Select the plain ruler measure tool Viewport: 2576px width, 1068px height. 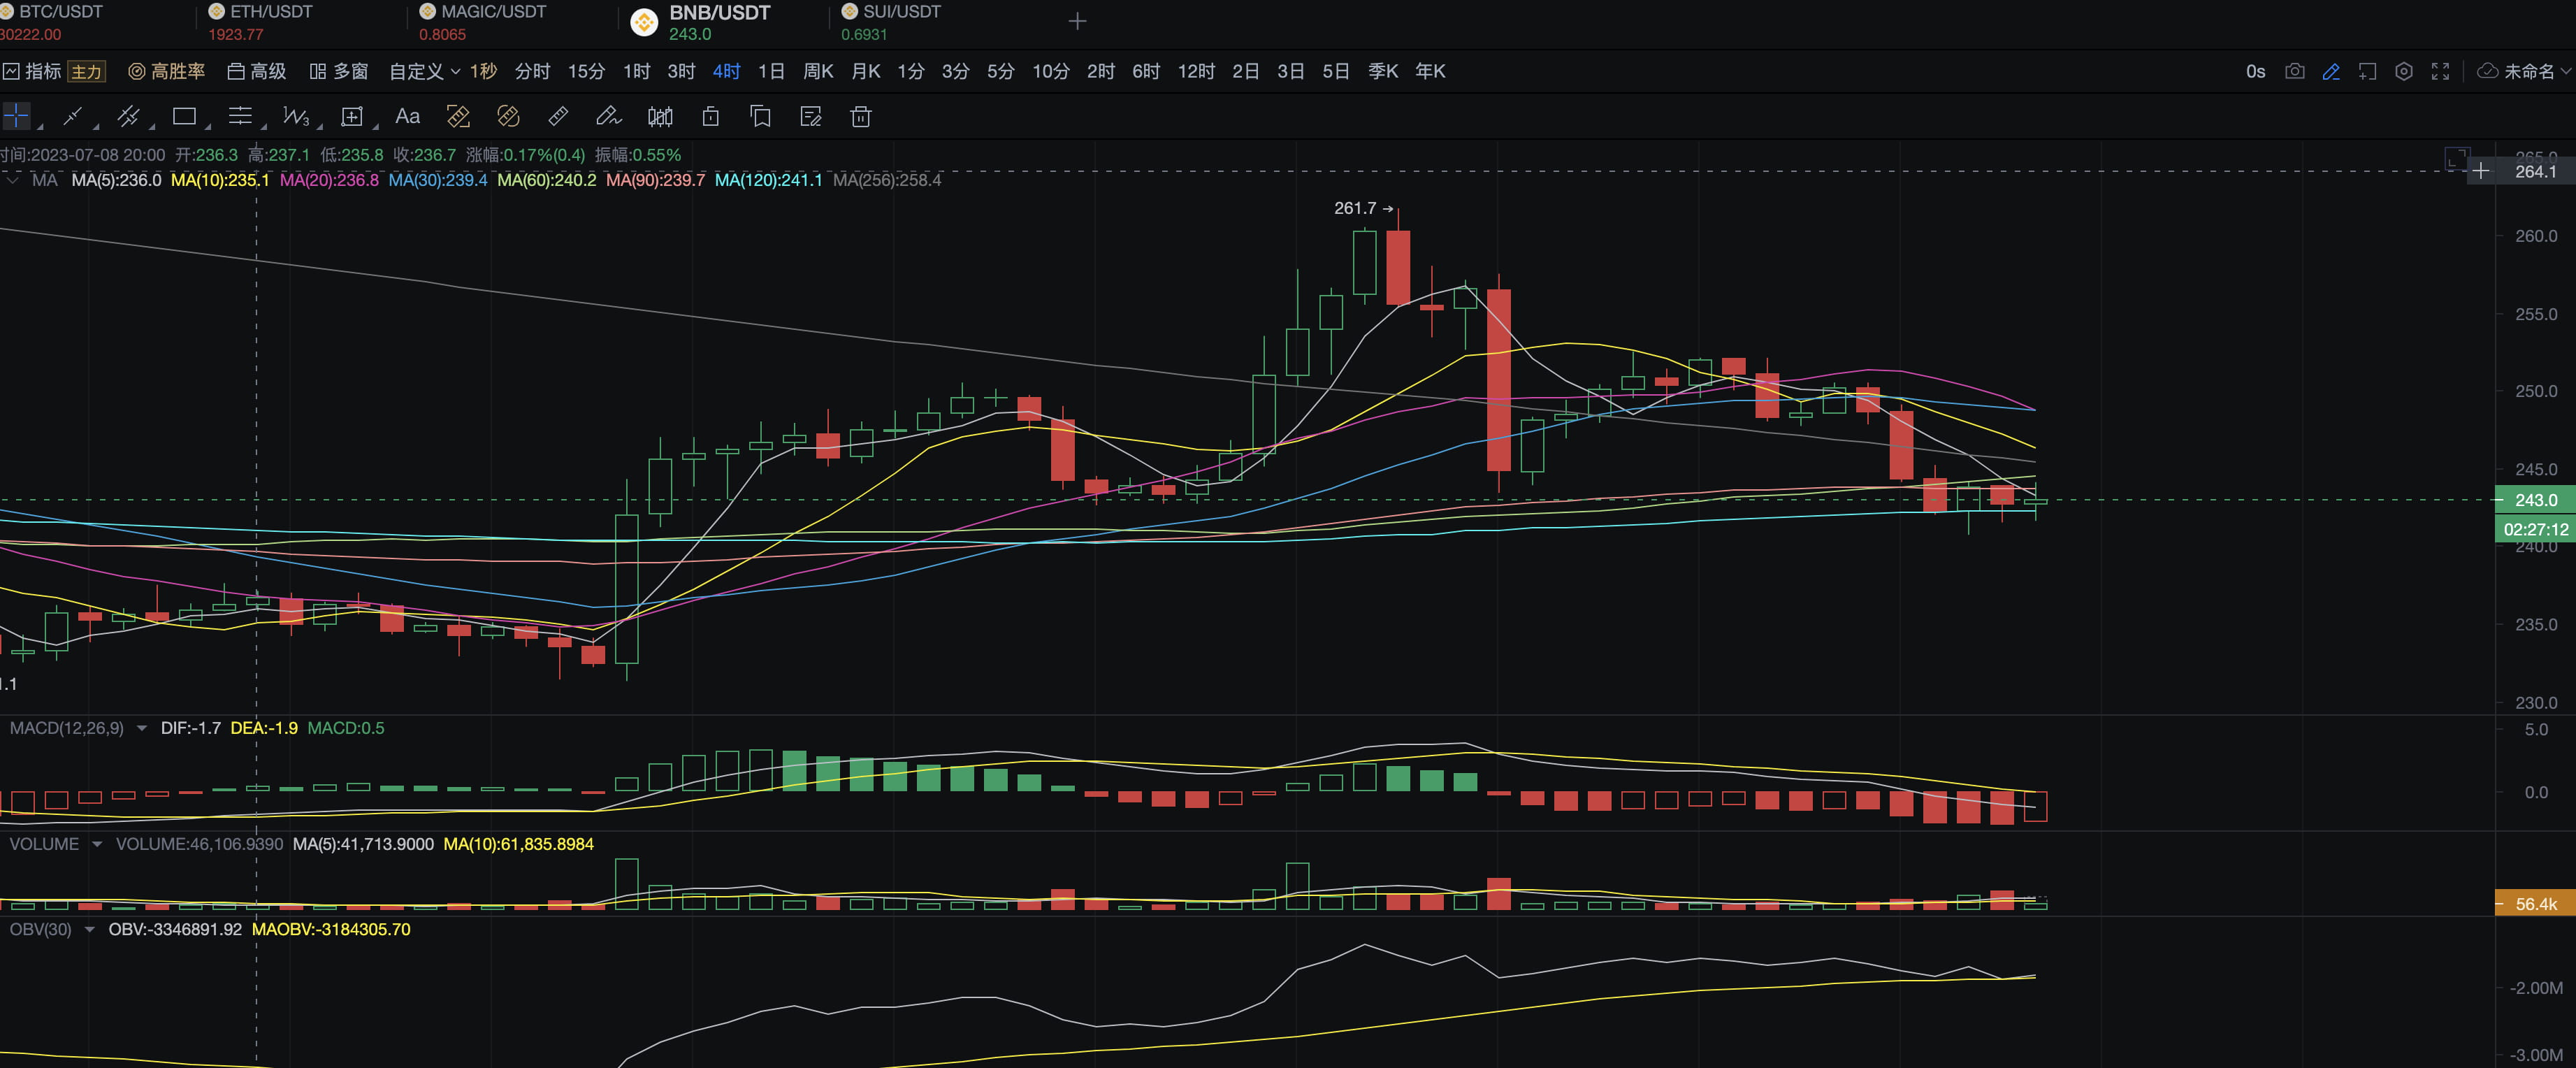pyautogui.click(x=558, y=117)
